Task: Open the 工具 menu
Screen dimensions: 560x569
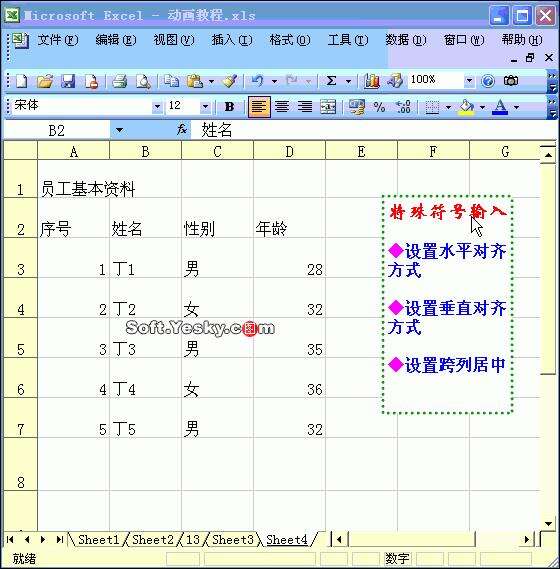Action: [x=348, y=40]
